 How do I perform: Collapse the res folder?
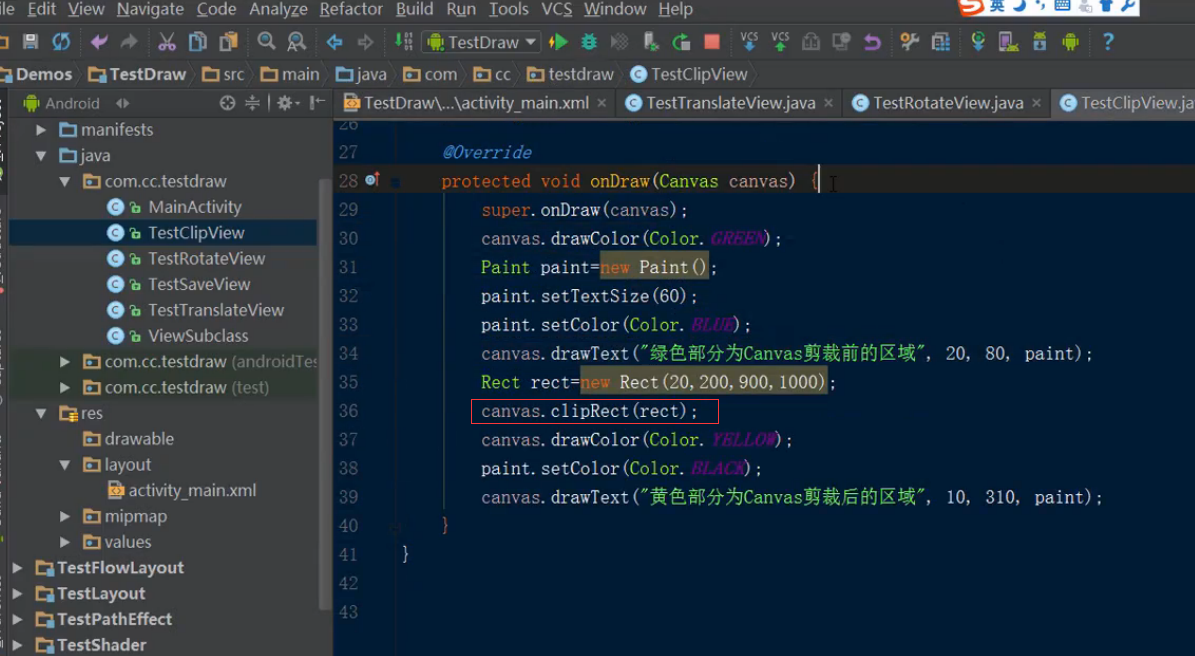[x=41, y=414]
